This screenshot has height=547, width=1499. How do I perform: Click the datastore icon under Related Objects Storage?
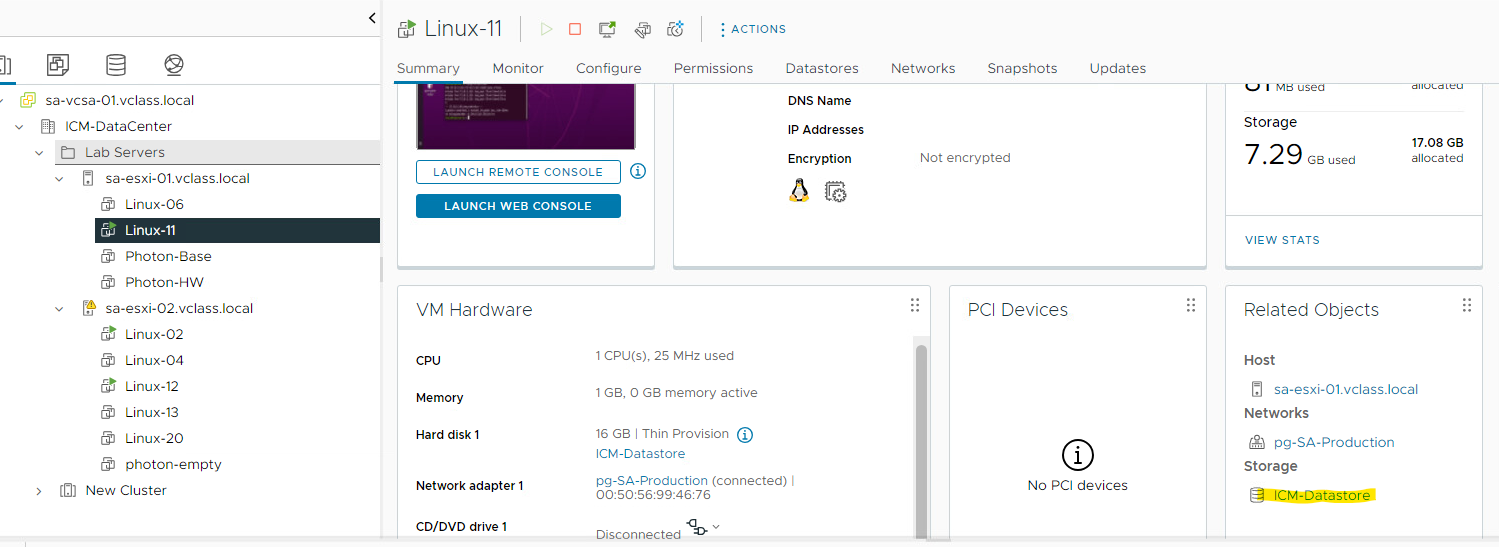tap(1257, 495)
